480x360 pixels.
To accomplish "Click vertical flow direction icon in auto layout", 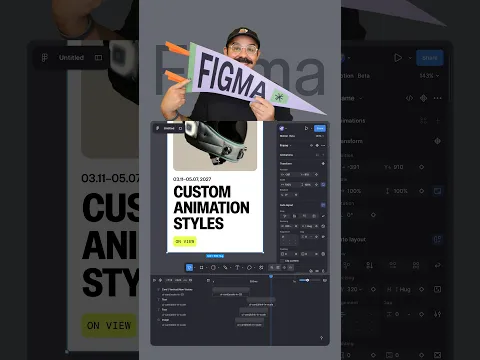I will click(294, 216).
